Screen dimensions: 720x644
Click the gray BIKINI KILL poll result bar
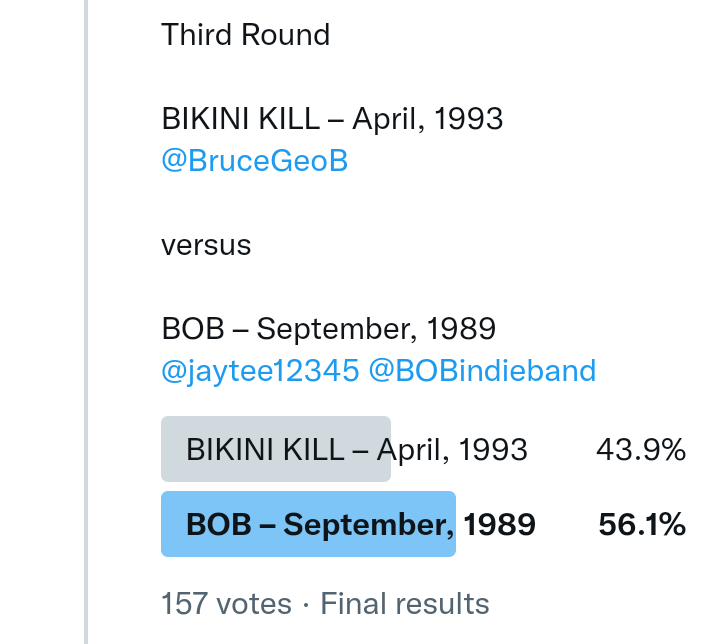pyautogui.click(x=275, y=449)
